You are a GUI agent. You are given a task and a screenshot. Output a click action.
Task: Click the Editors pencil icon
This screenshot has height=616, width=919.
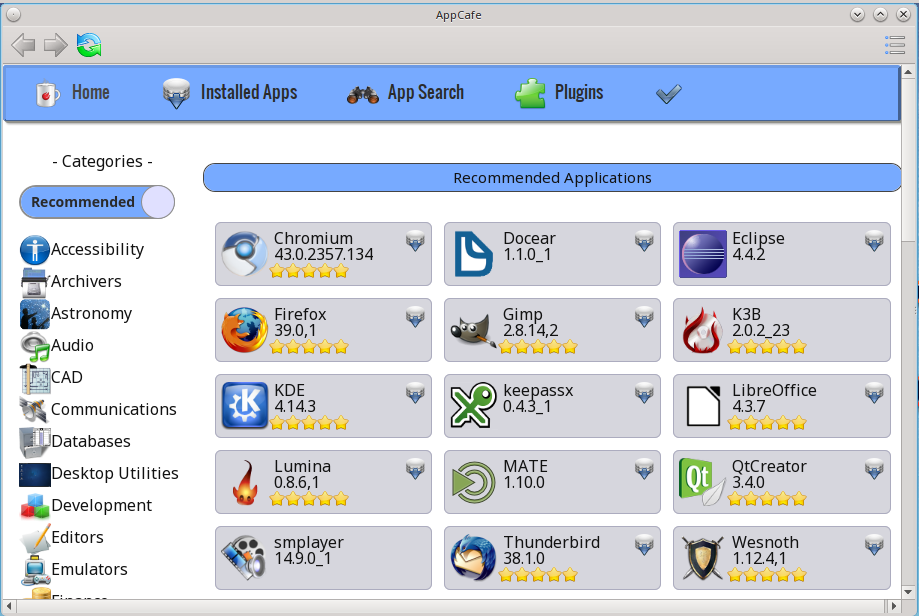point(35,538)
